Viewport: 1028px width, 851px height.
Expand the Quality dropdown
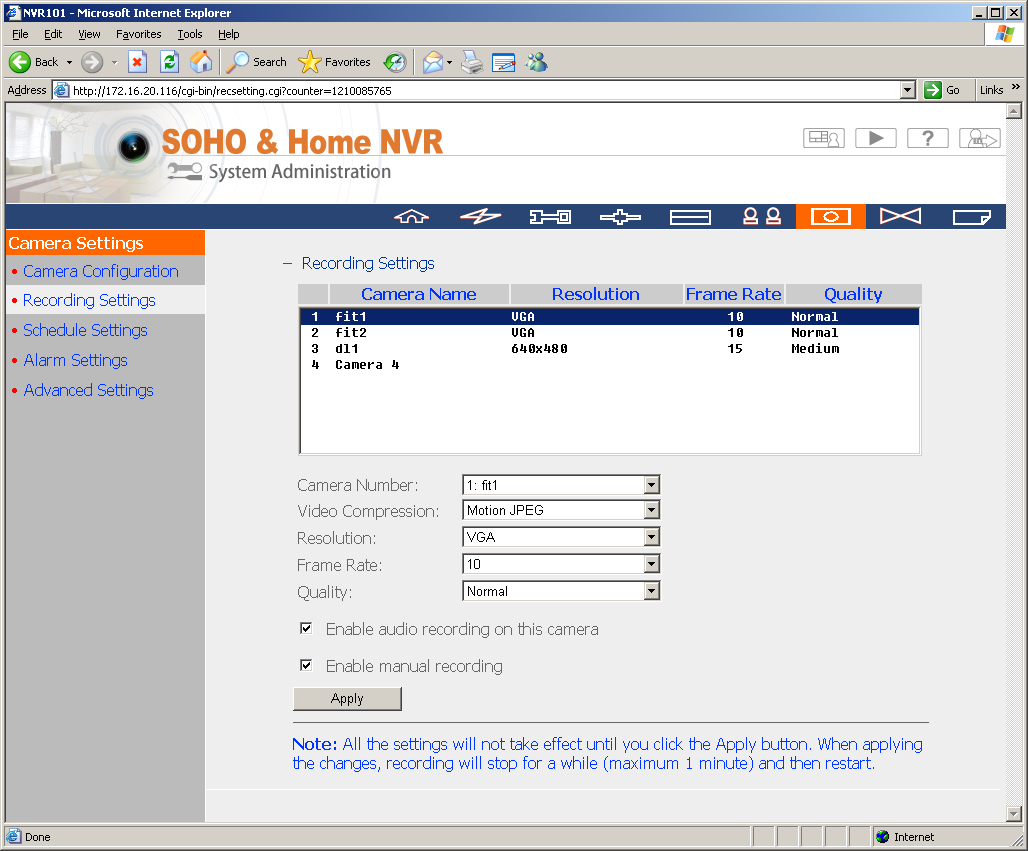tap(651, 591)
